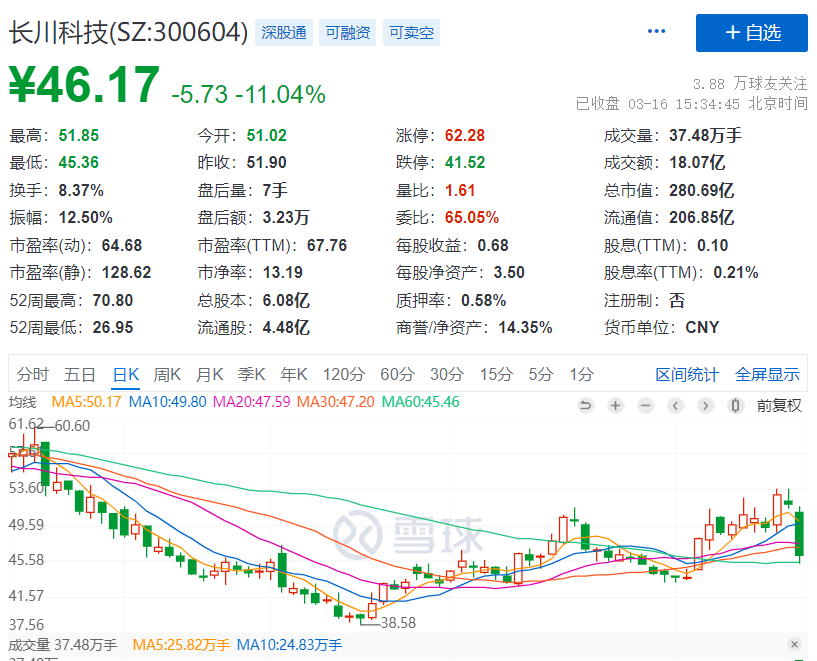Image resolution: width=817 pixels, height=661 pixels.
Task: Shift the chart left with the arrow
Action: click(675, 405)
